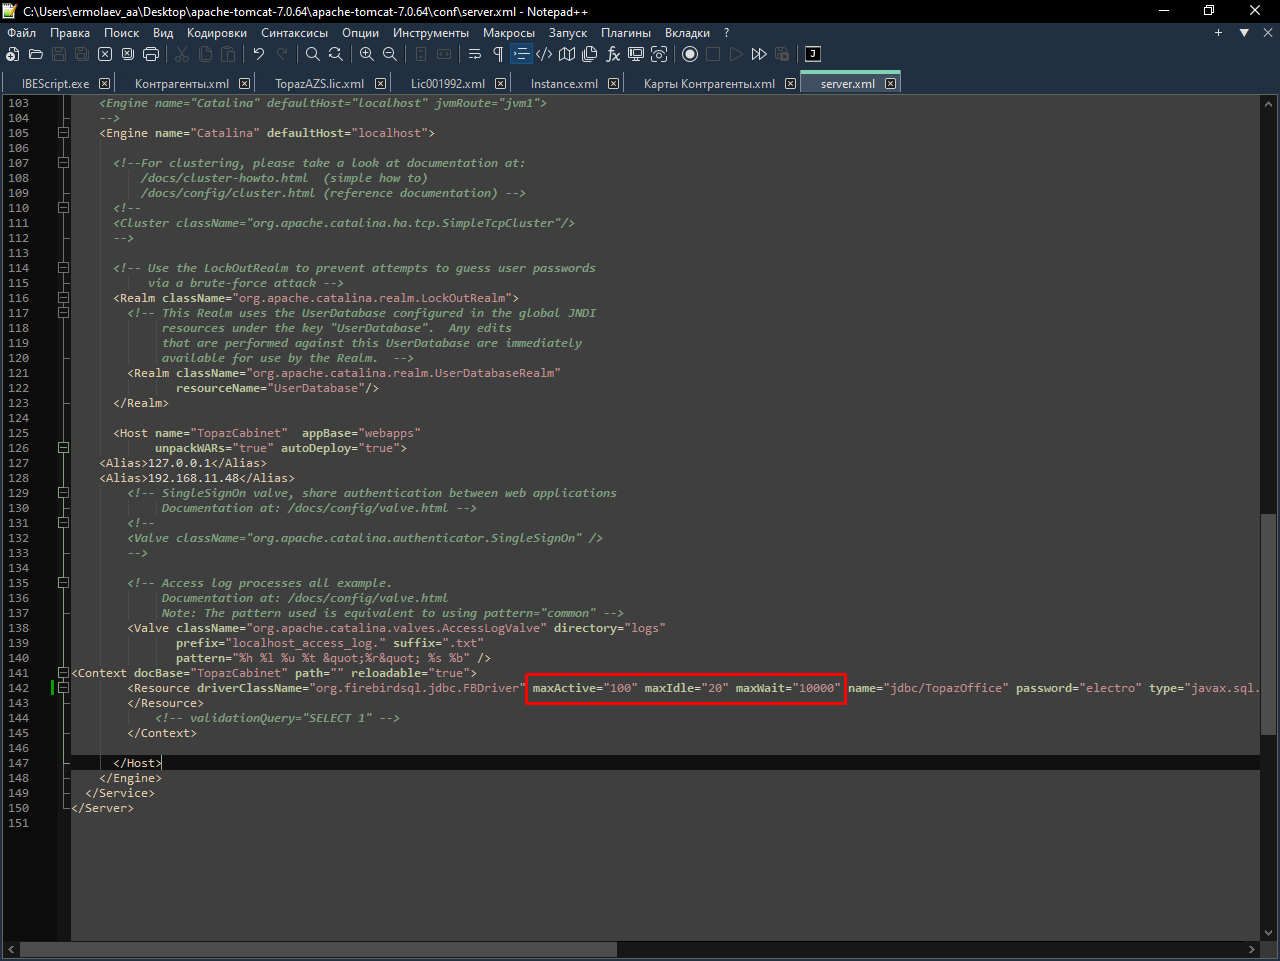Open the ? help menu
The image size is (1280, 961).
(x=727, y=33)
